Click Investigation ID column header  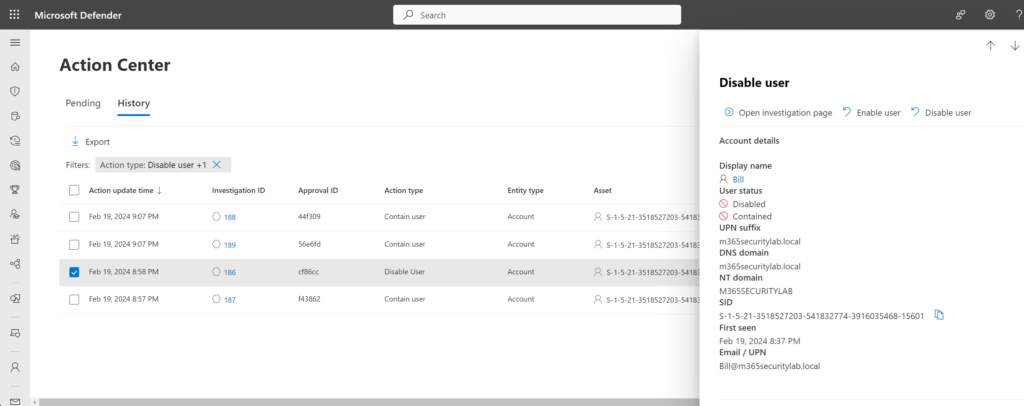(x=238, y=191)
